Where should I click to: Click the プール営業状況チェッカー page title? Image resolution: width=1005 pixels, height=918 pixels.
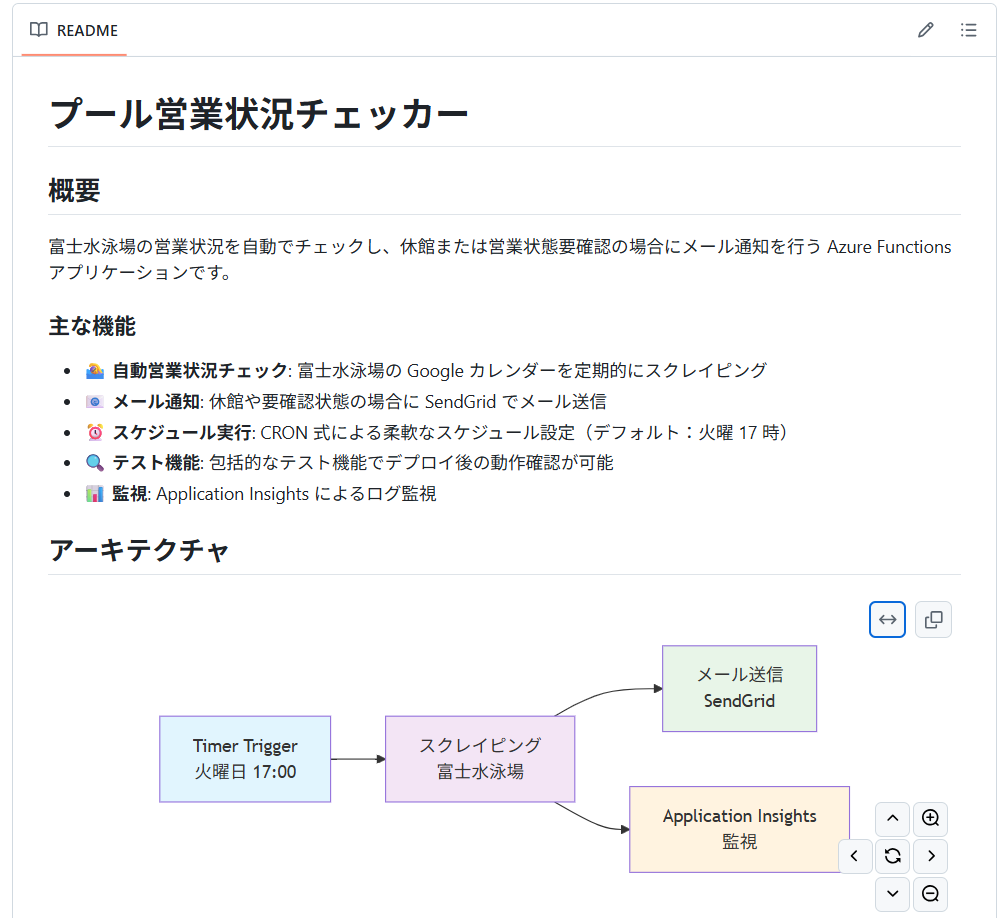[260, 114]
